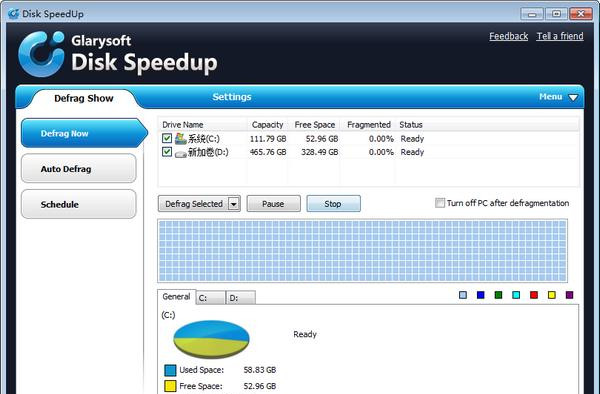600x394 pixels.
Task: Click the yellow legend swatch
Action: pos(552,295)
